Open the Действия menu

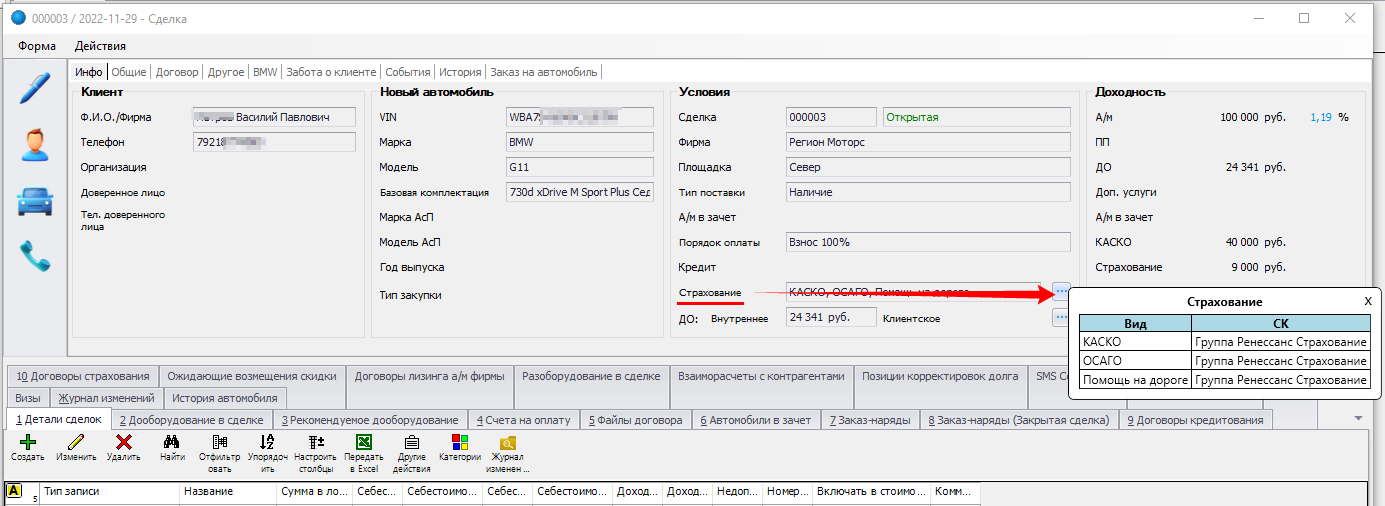coord(100,46)
